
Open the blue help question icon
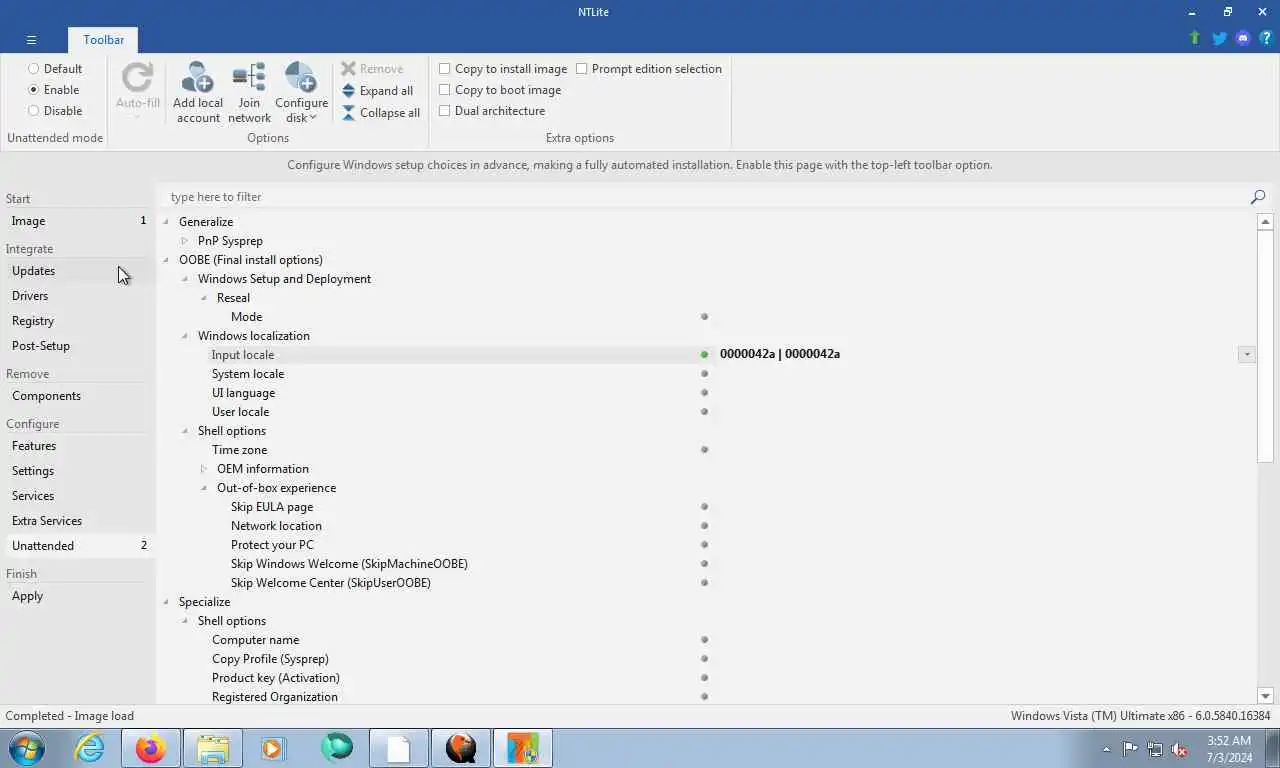1266,38
